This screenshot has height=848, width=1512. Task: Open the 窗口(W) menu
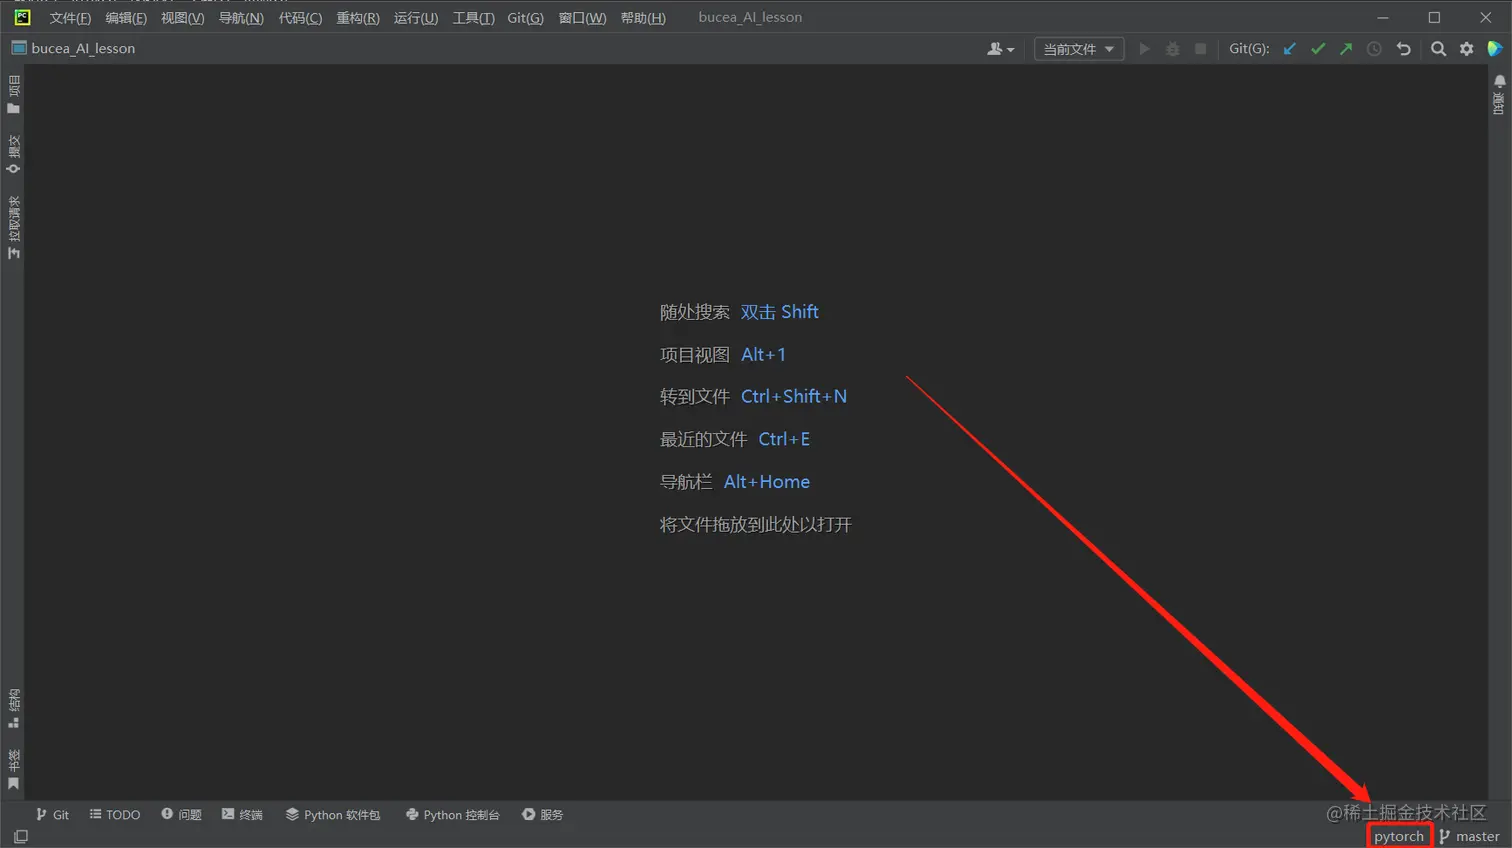[x=582, y=18]
